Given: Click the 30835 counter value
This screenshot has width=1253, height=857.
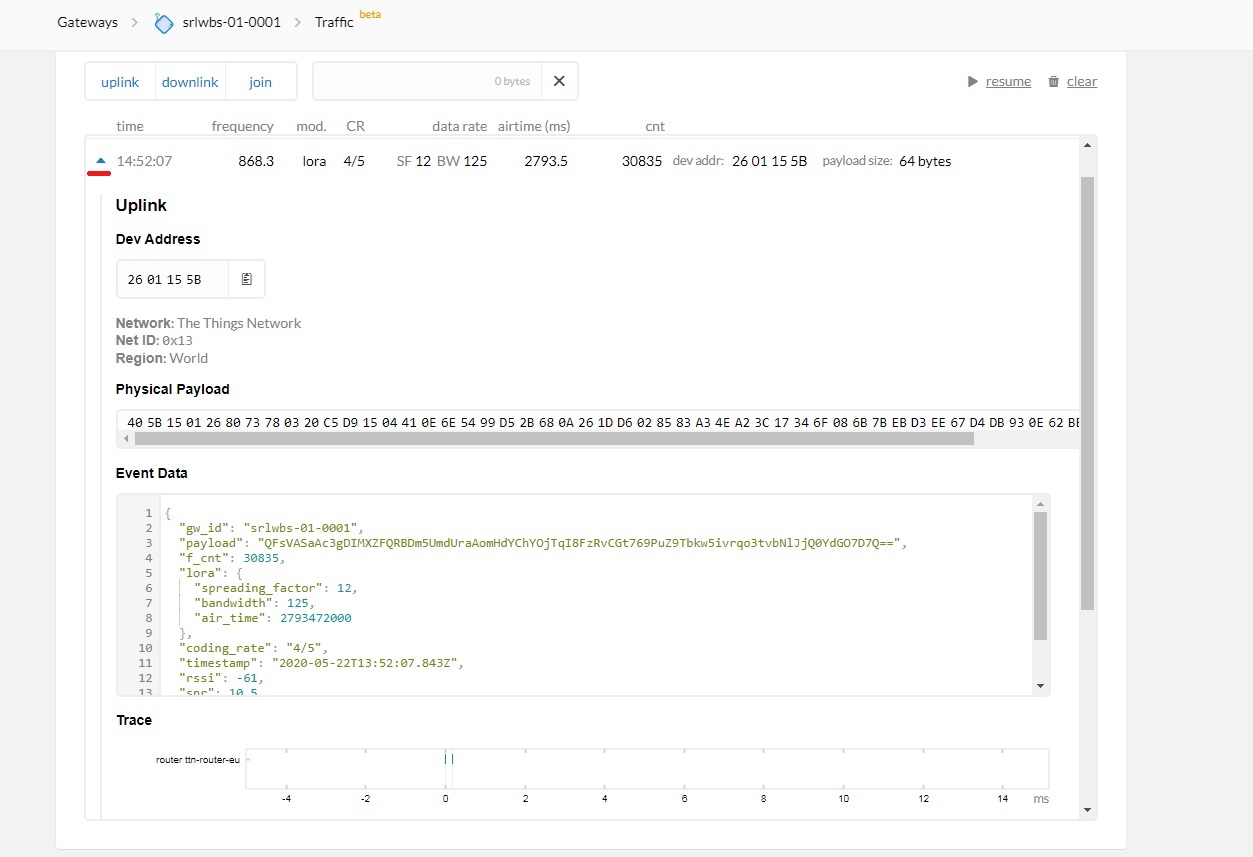Looking at the screenshot, I should (642, 161).
